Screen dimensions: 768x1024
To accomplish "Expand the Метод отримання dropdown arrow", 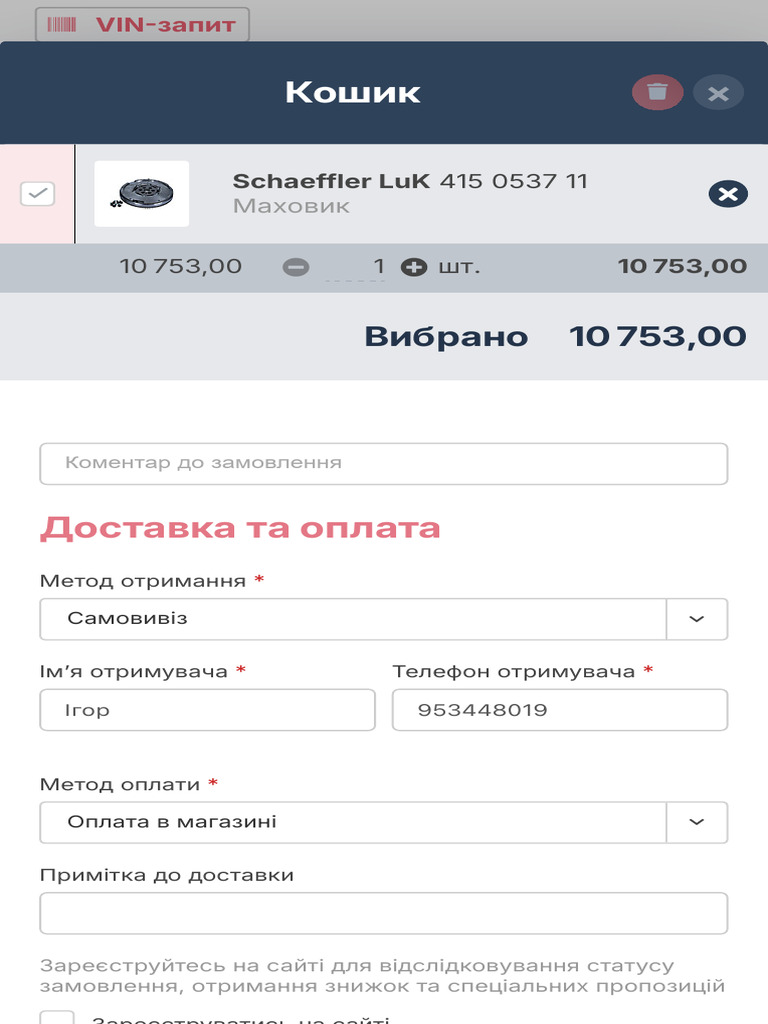I will pyautogui.click(x=697, y=619).
